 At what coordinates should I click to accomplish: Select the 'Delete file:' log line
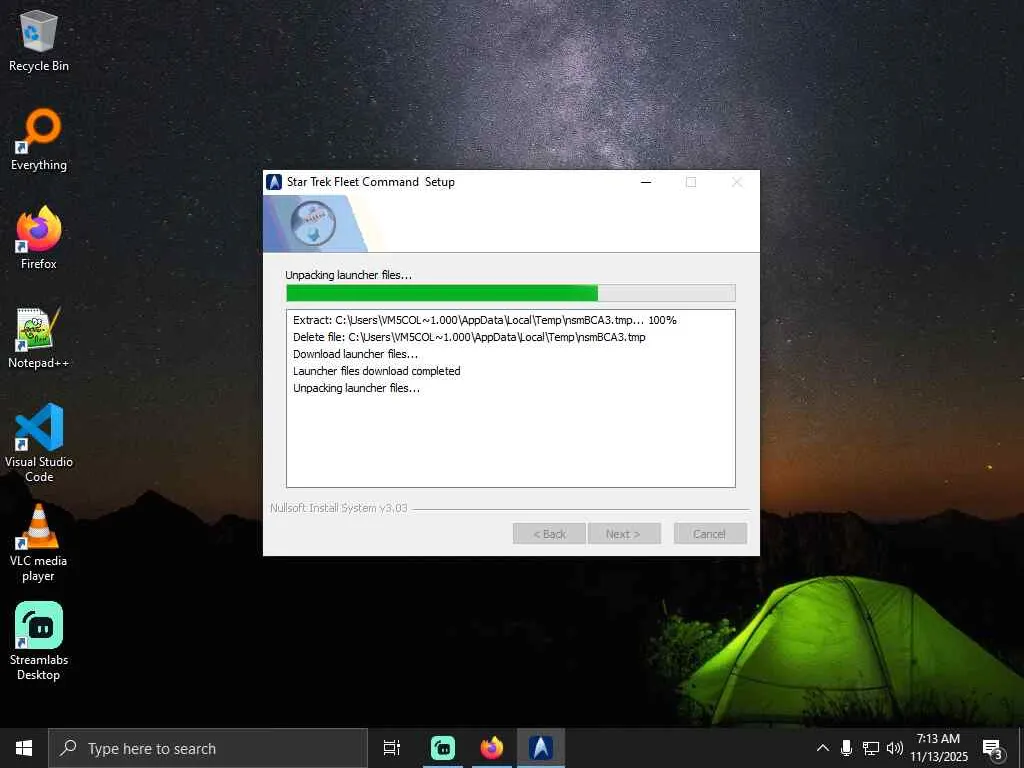[469, 337]
